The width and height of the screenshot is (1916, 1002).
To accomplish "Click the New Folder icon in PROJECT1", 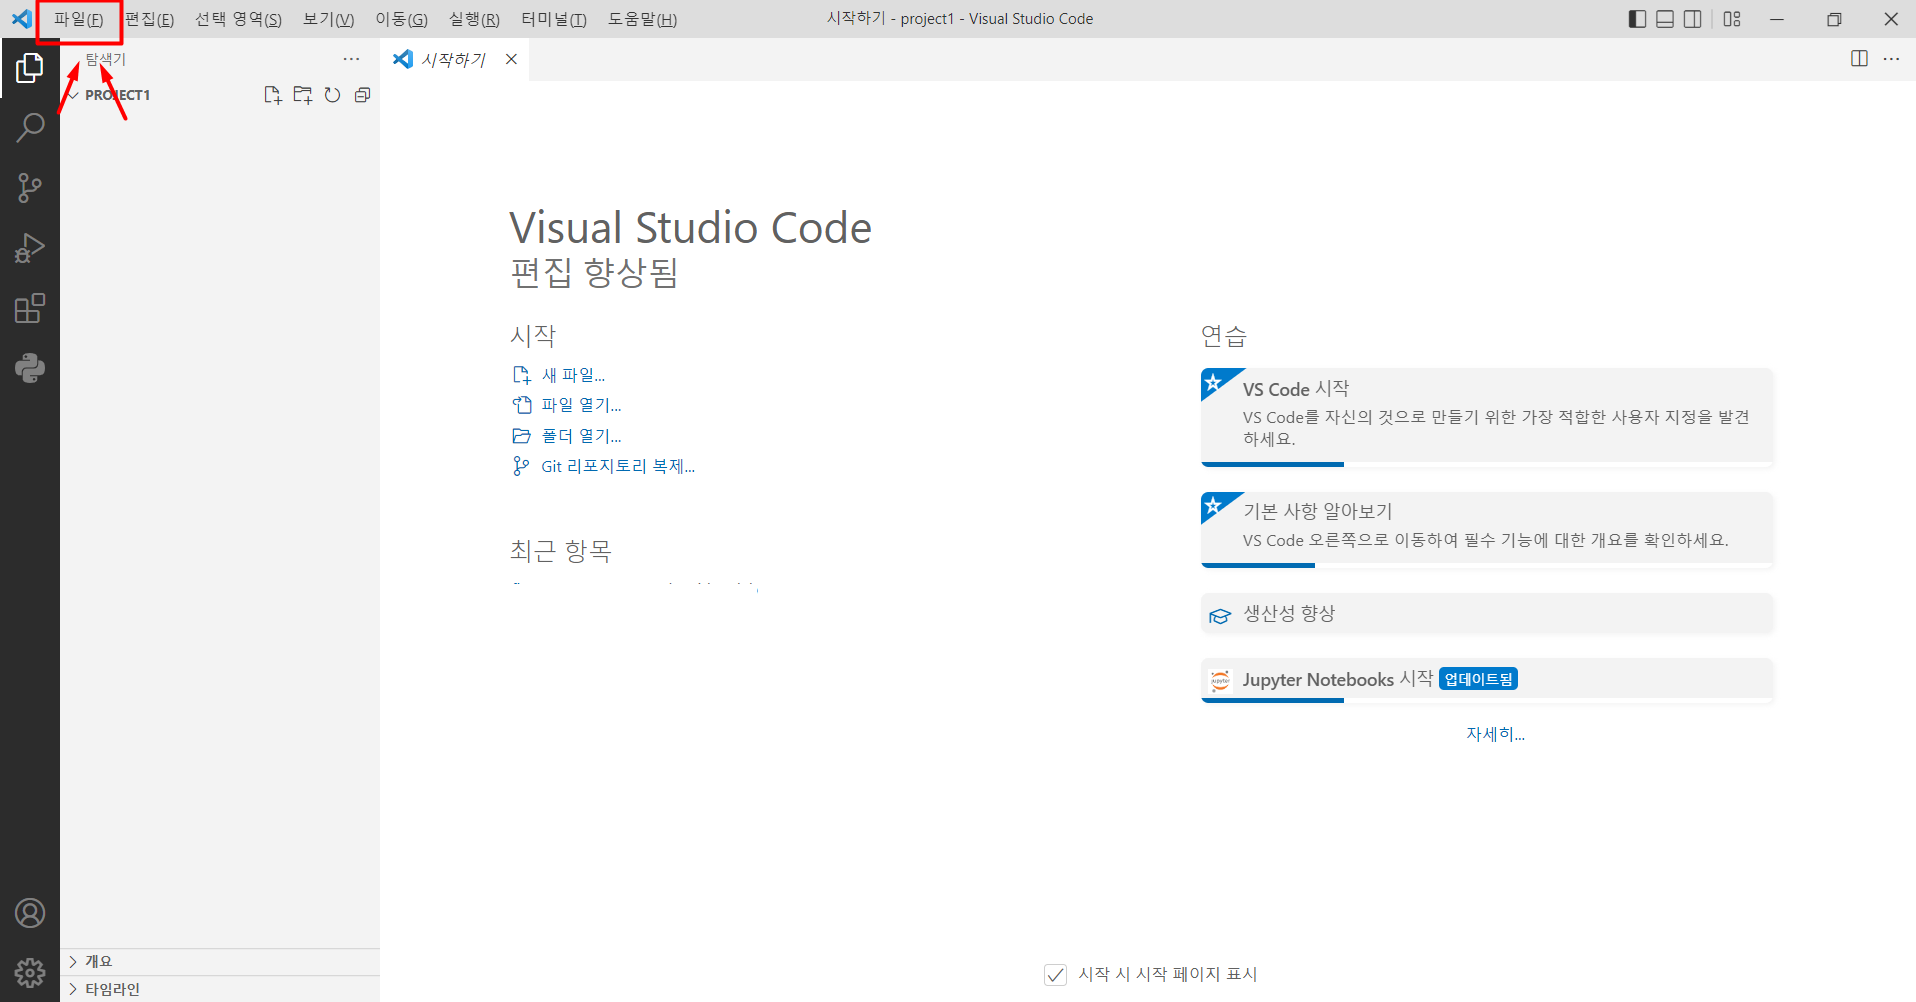I will pyautogui.click(x=302, y=95).
